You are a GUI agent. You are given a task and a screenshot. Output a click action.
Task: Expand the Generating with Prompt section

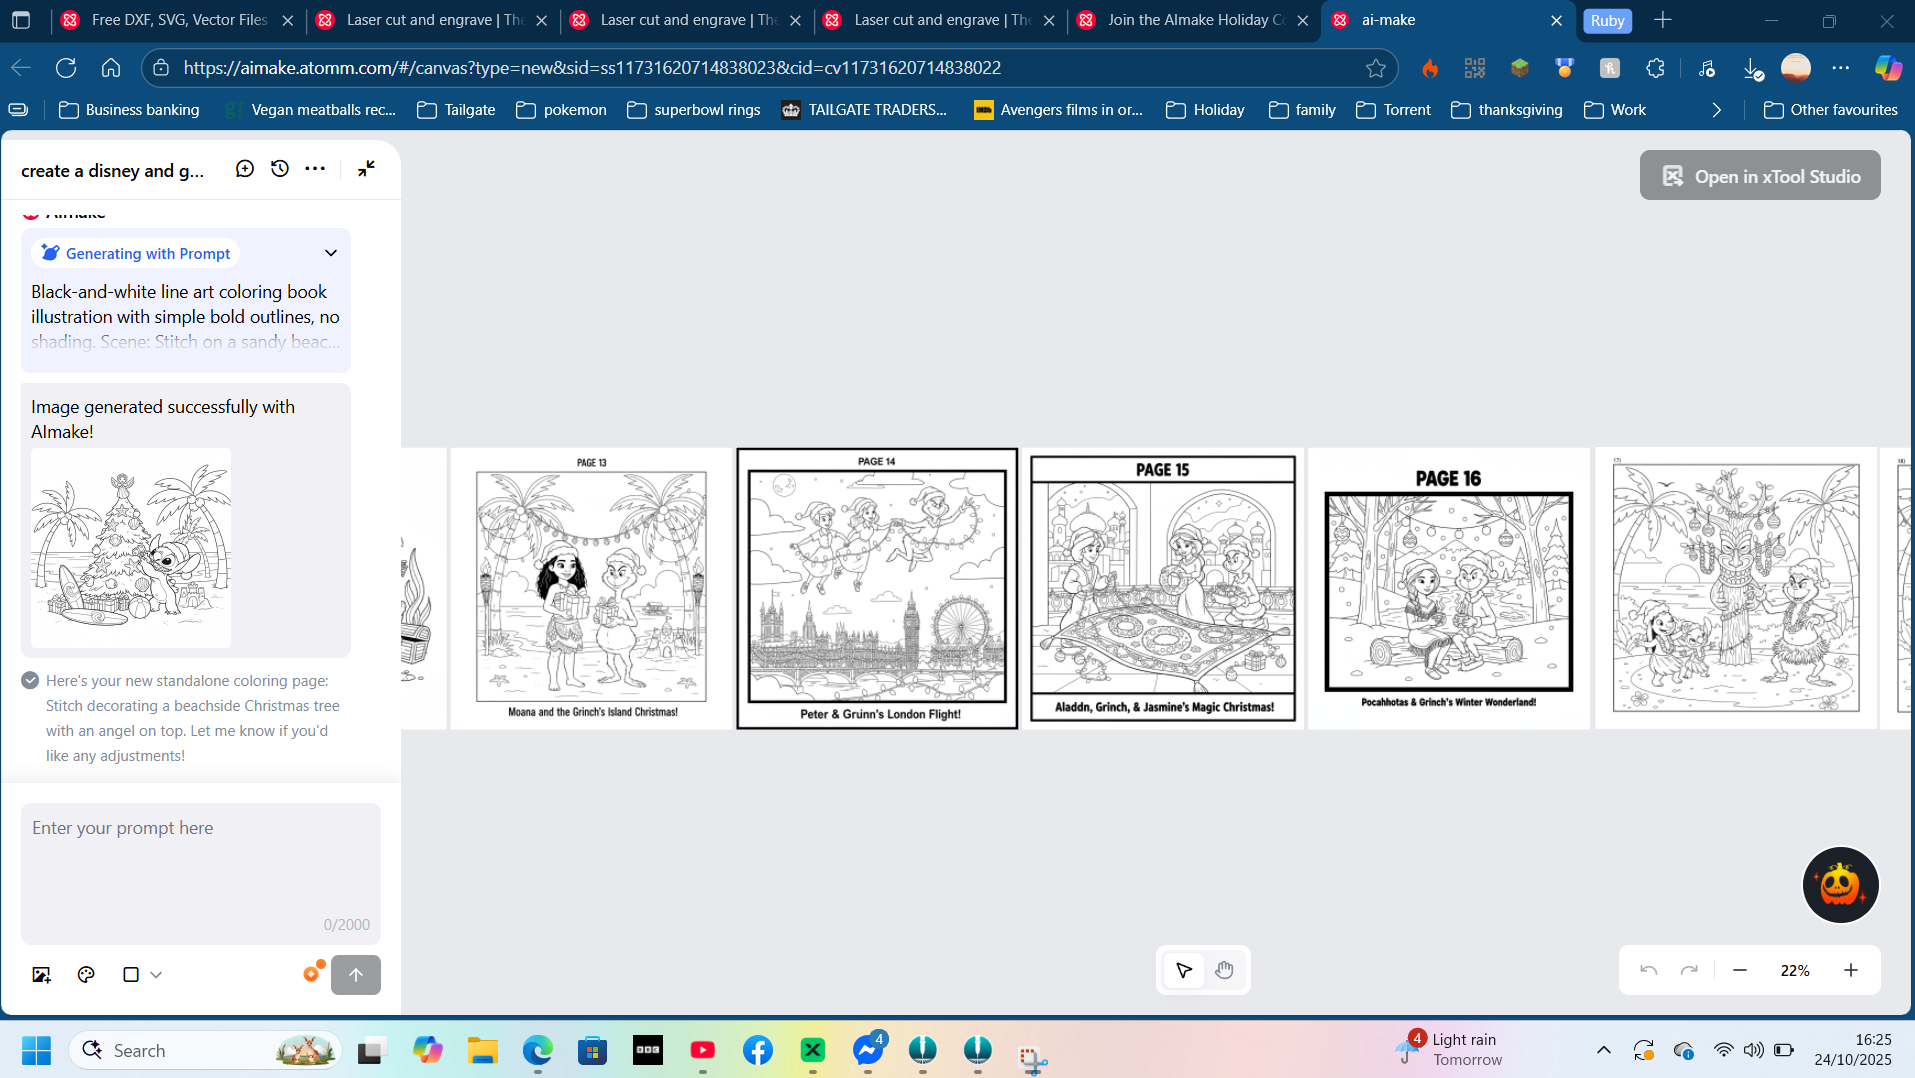[x=331, y=253]
